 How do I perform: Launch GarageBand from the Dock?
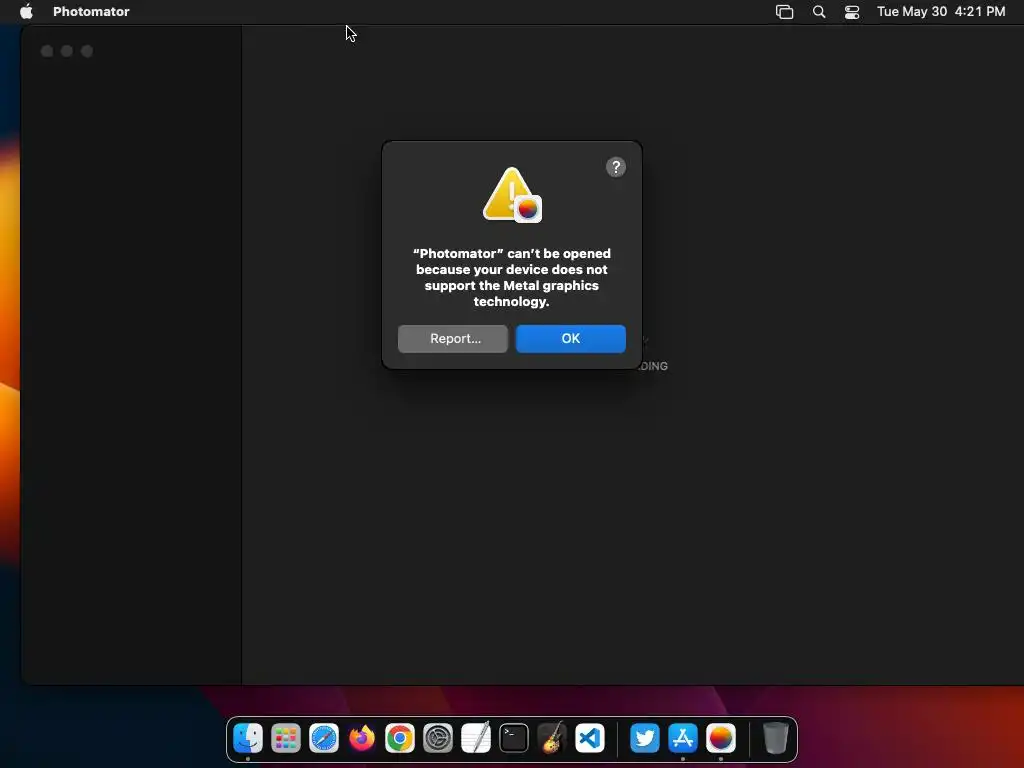[x=552, y=739]
